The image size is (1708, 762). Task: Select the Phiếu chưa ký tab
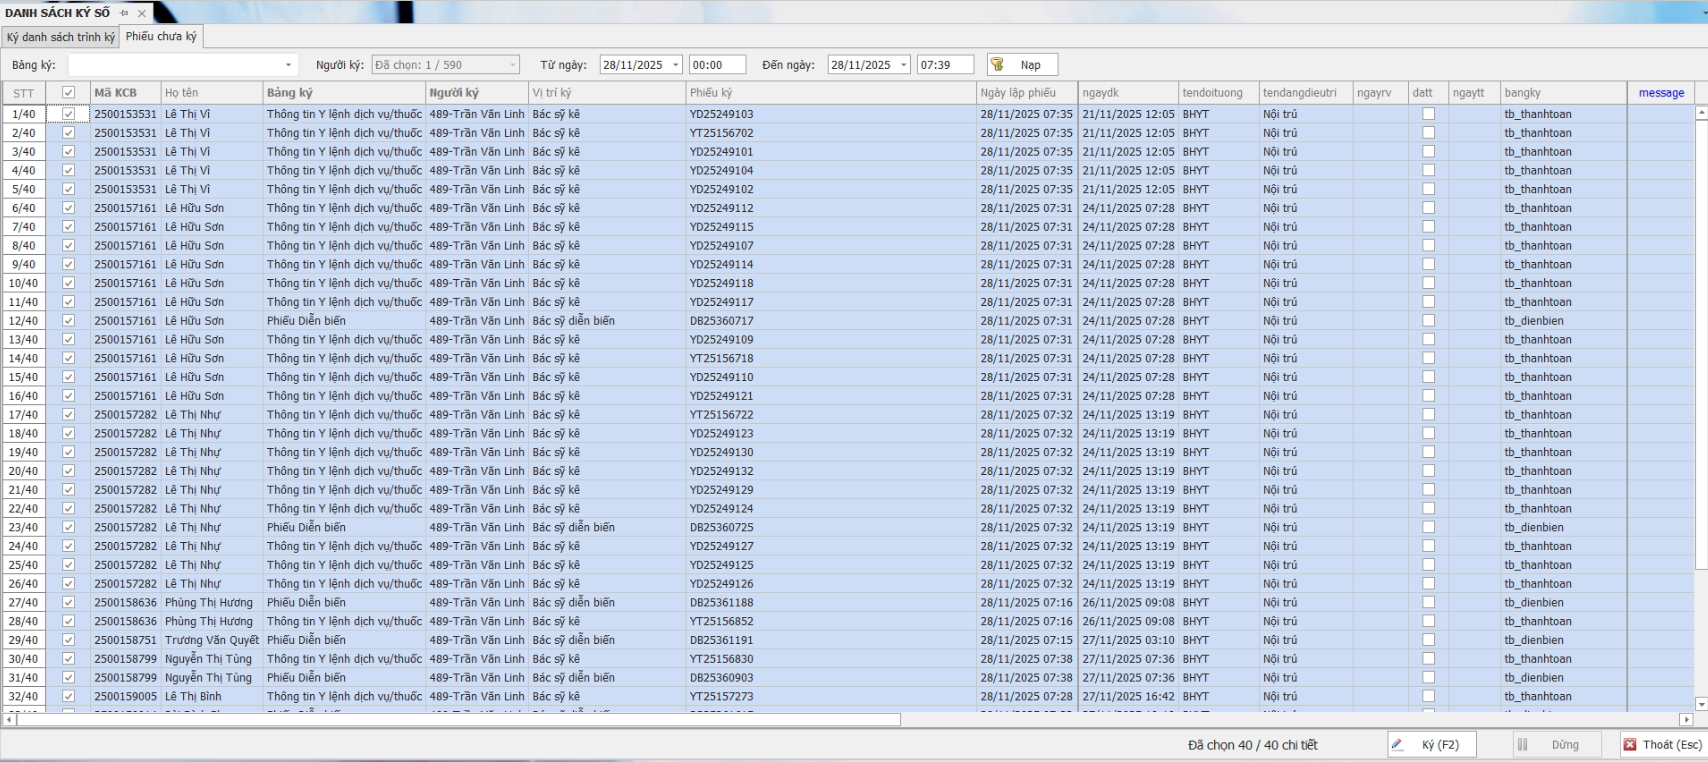click(161, 37)
